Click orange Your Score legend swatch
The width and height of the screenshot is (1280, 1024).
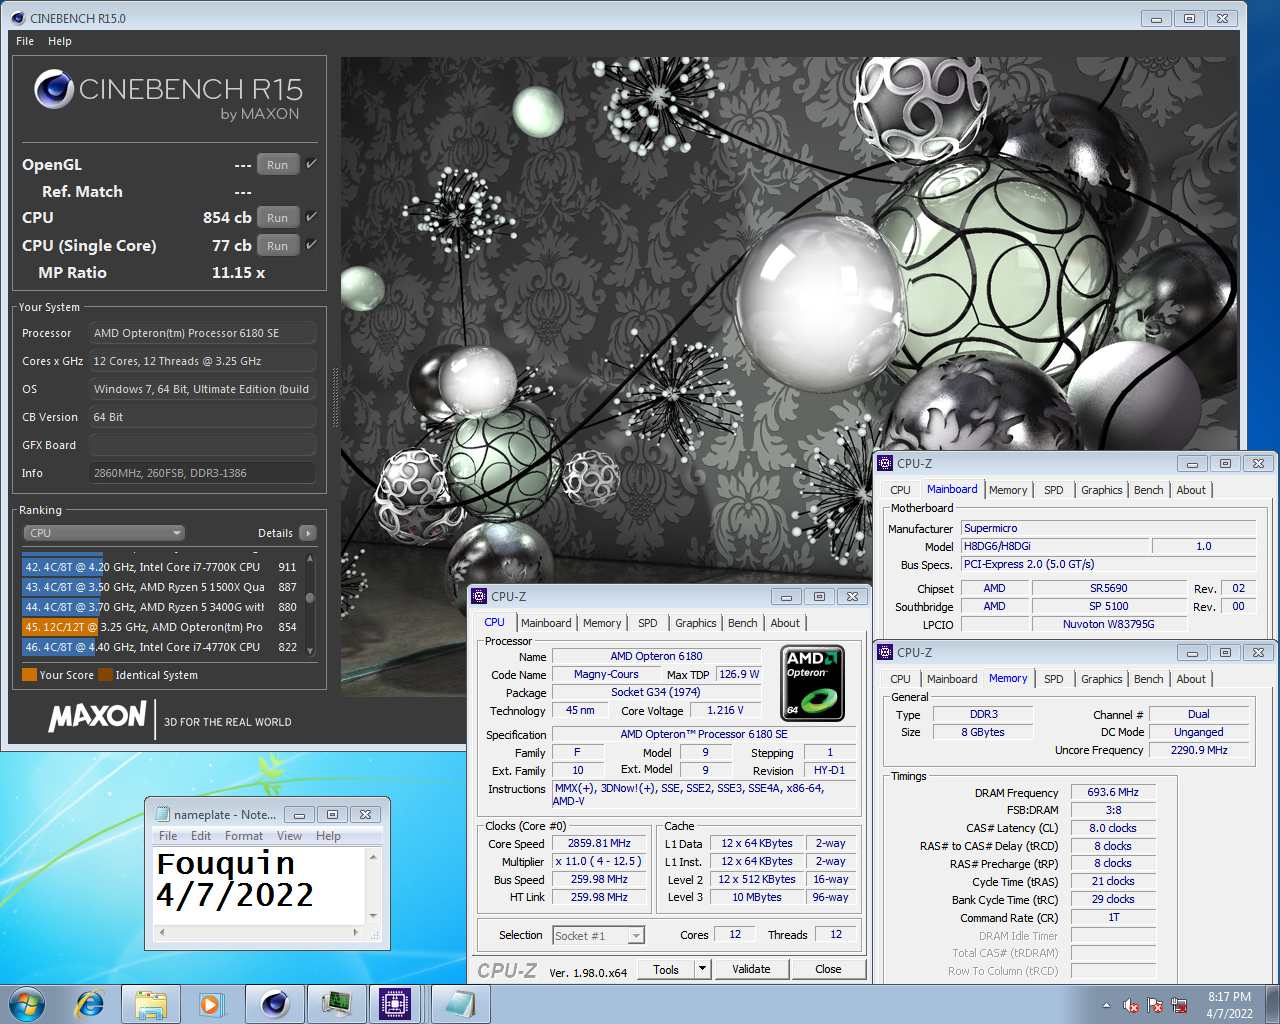pos(30,675)
